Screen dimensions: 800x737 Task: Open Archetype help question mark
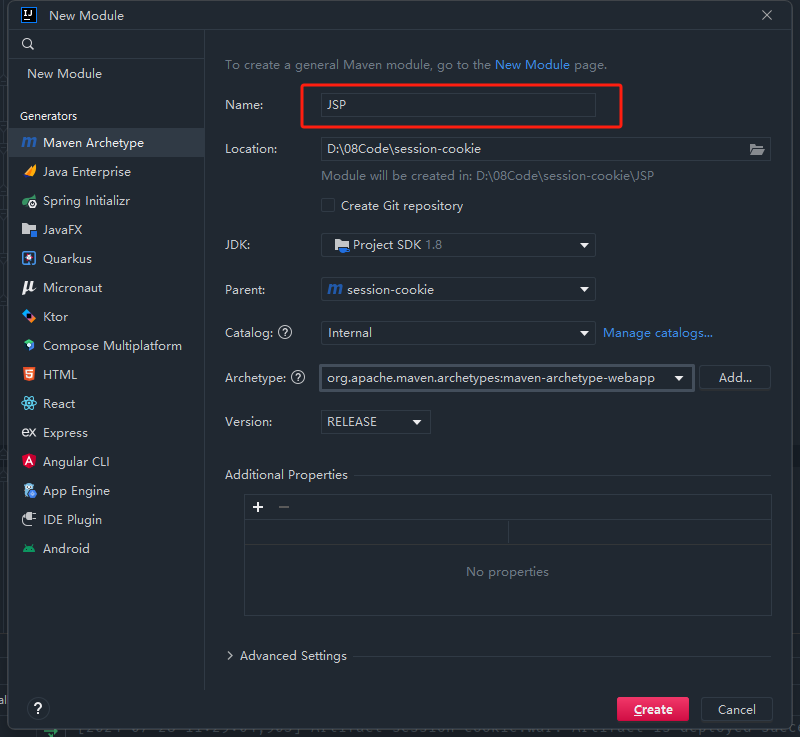298,377
